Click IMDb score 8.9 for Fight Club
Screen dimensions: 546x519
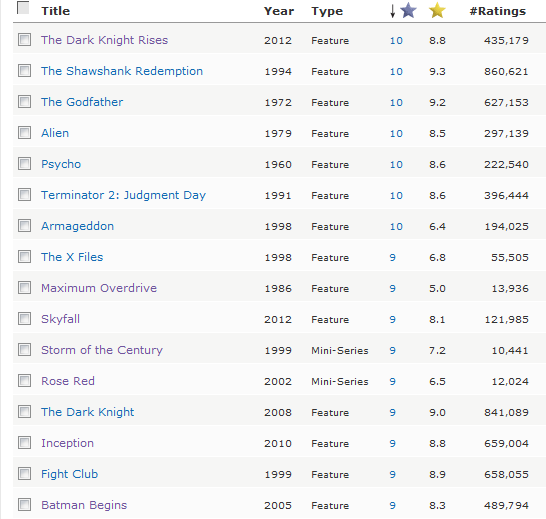(437, 474)
